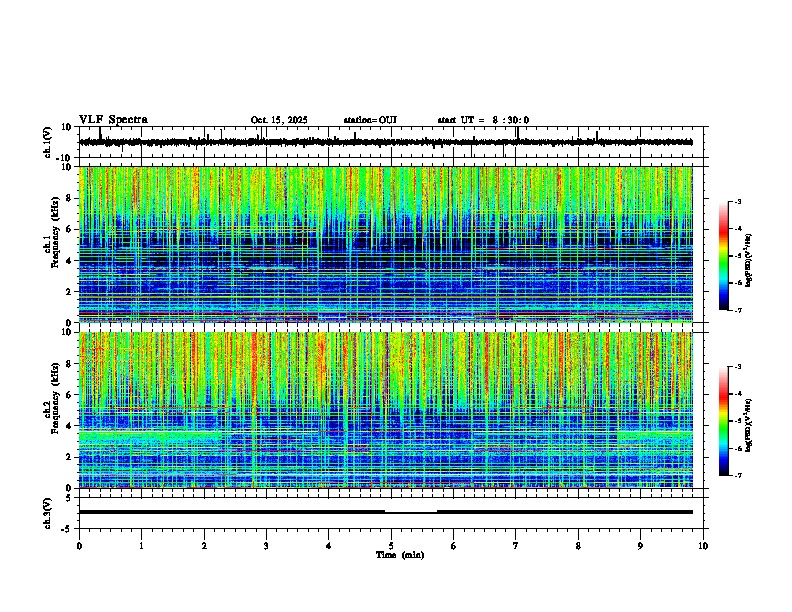Click the '5' tick on the time axis

pyautogui.click(x=391, y=546)
